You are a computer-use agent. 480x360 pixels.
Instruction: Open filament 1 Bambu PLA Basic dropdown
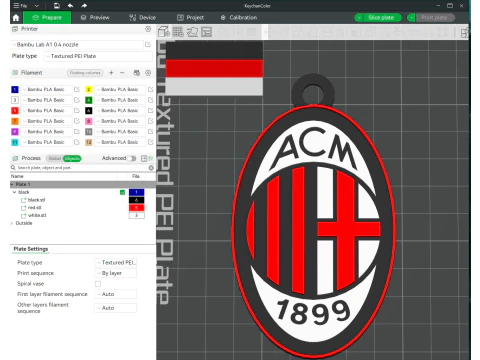pos(46,89)
